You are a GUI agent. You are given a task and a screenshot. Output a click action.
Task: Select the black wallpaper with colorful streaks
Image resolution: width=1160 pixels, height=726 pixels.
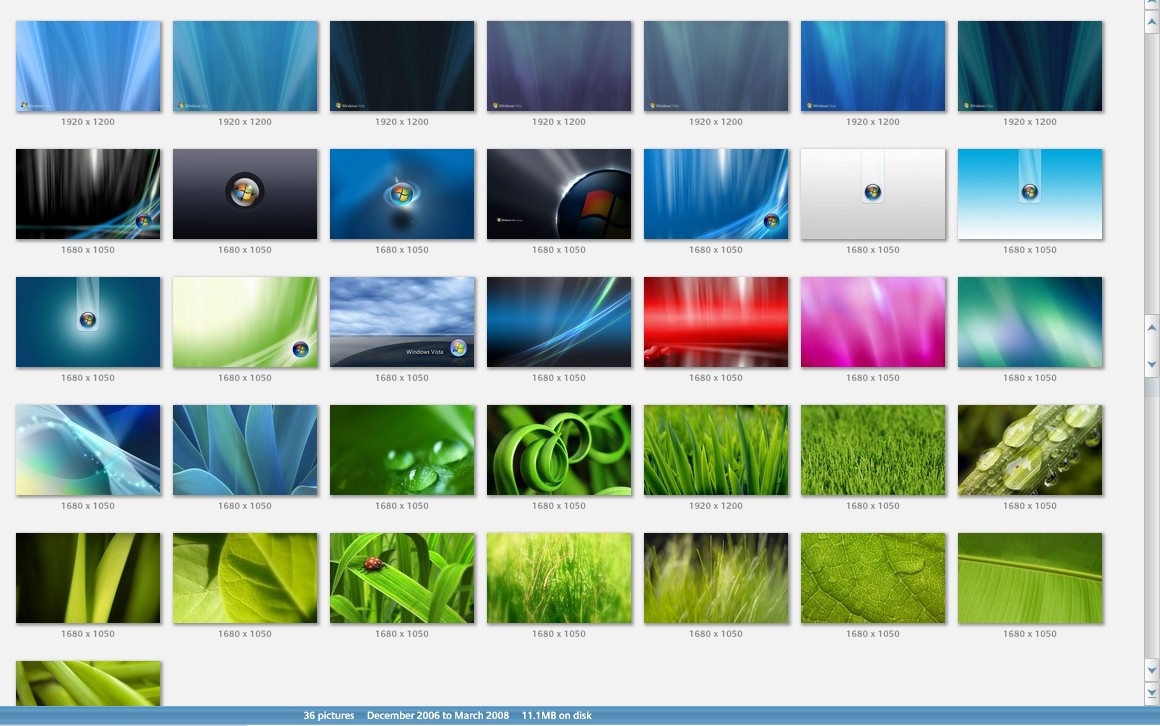click(x=88, y=194)
